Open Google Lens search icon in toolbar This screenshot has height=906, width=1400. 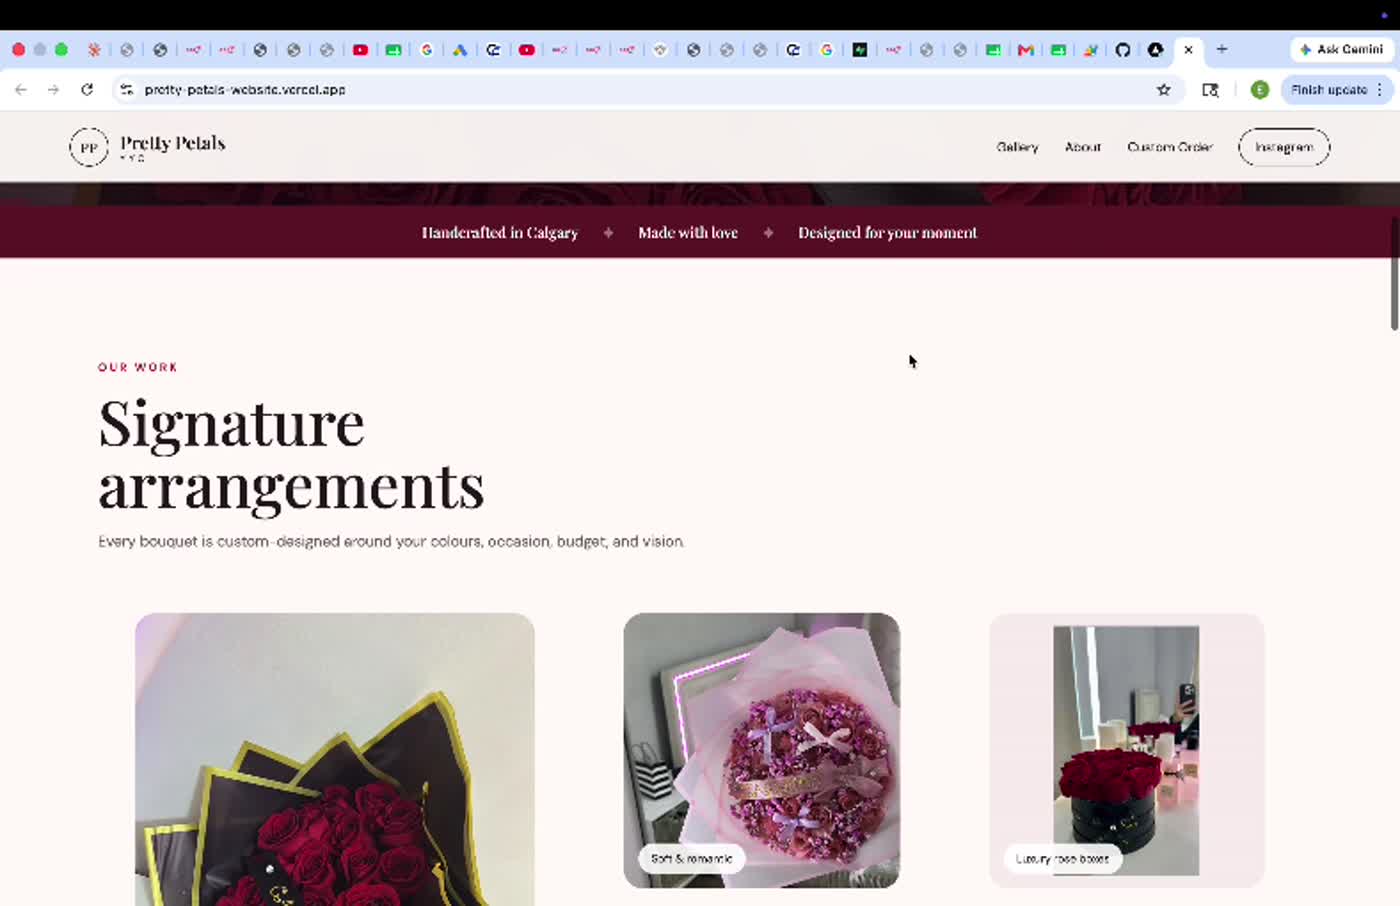tap(1210, 89)
